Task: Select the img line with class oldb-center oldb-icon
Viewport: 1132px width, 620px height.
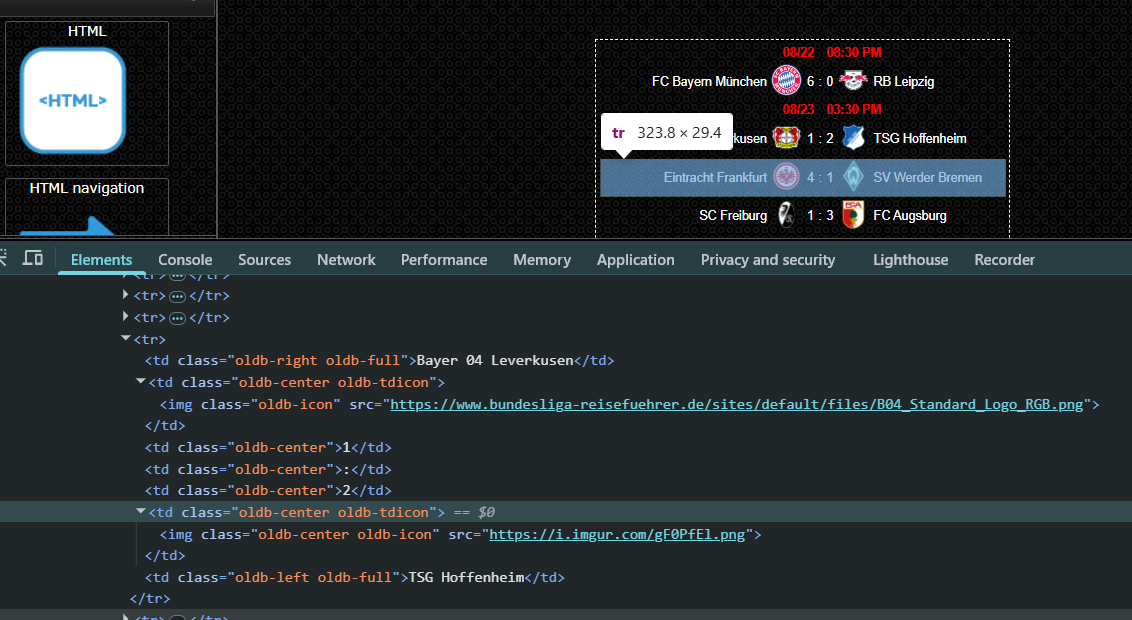Action: pos(461,534)
